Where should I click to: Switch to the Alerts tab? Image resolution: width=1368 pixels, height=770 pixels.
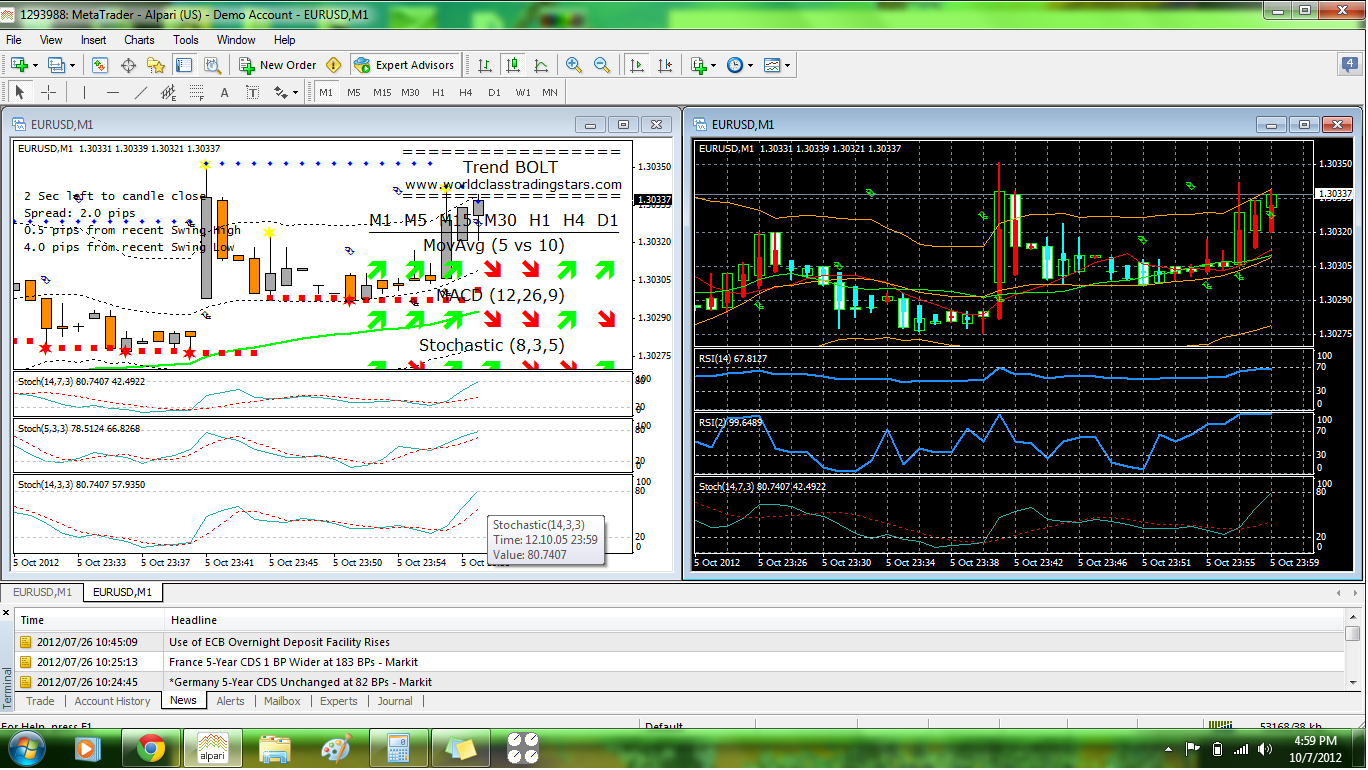pos(230,701)
